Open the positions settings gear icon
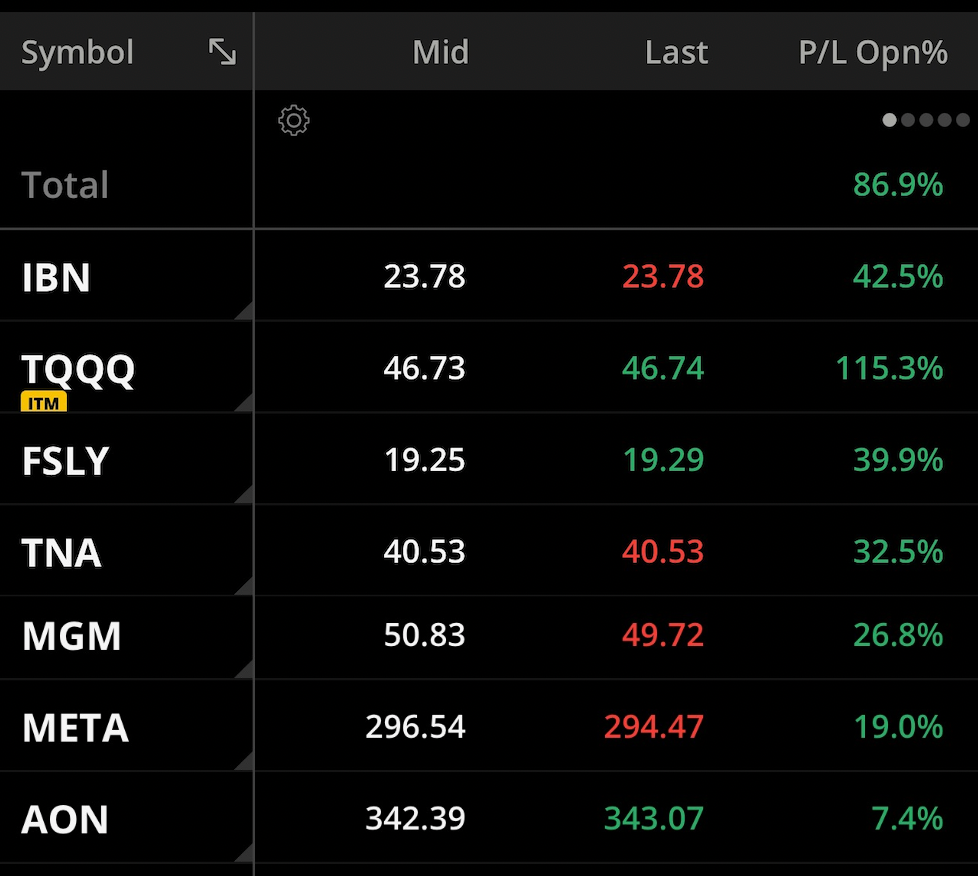 click(x=293, y=120)
